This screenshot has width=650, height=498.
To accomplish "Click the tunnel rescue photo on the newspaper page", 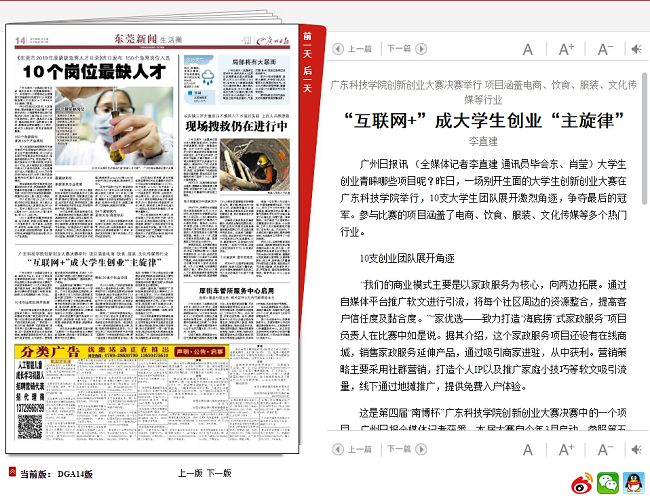I will point(255,165).
